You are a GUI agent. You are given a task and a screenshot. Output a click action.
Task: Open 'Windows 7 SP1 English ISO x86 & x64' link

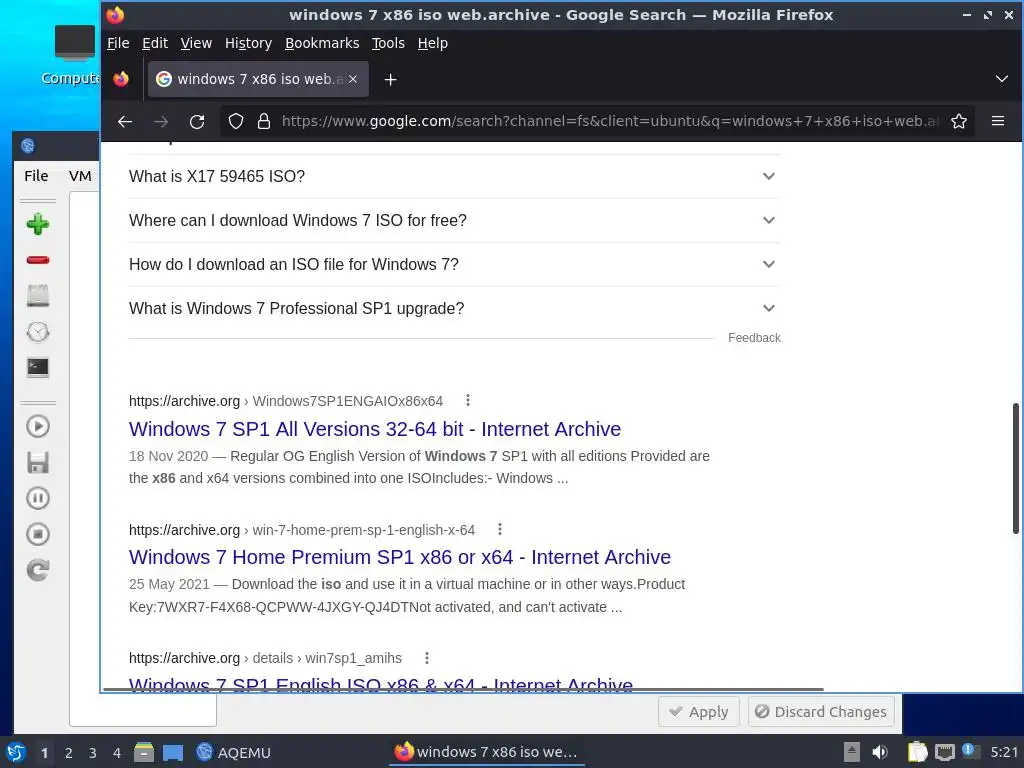tap(381, 683)
